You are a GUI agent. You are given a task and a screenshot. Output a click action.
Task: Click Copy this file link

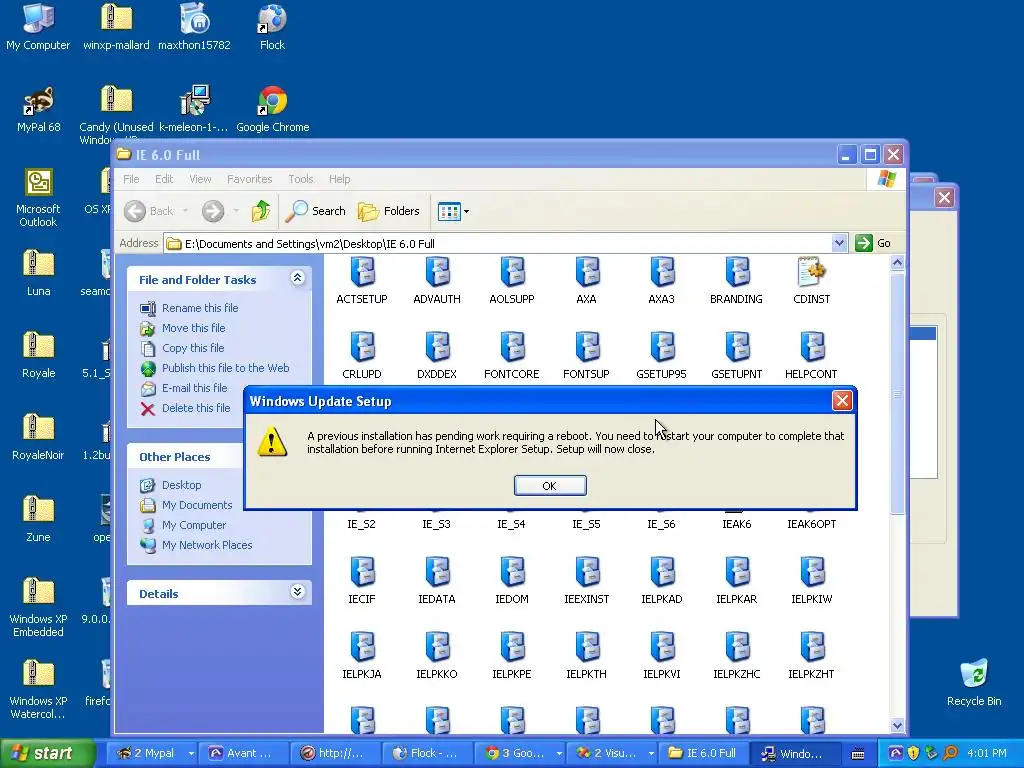[193, 348]
